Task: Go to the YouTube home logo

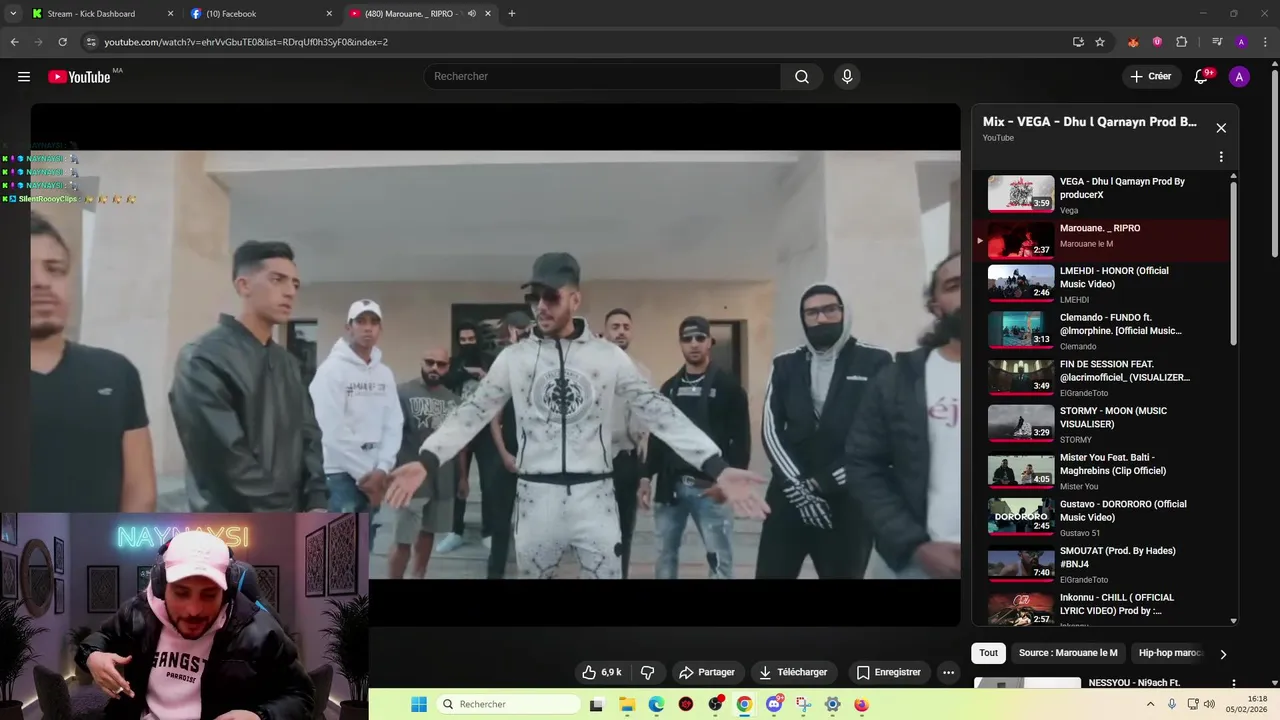Action: pyautogui.click(x=79, y=77)
